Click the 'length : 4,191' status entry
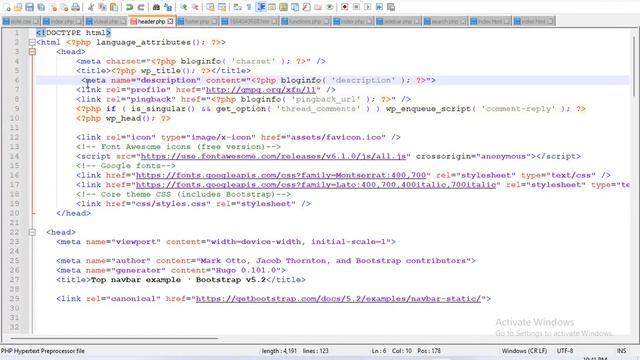The width and height of the screenshot is (640, 360). tap(279, 351)
